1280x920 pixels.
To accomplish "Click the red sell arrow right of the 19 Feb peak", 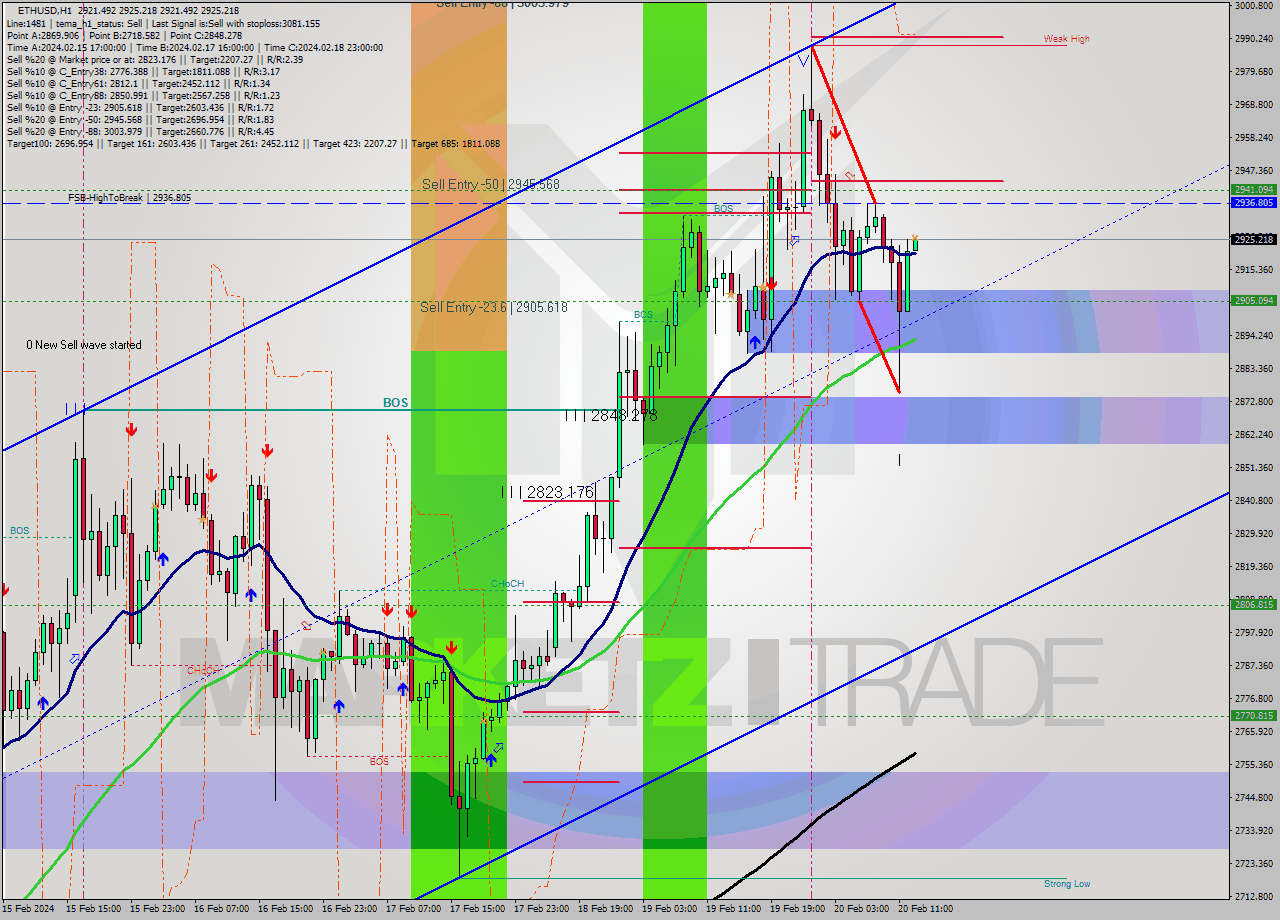I will tap(834, 132).
